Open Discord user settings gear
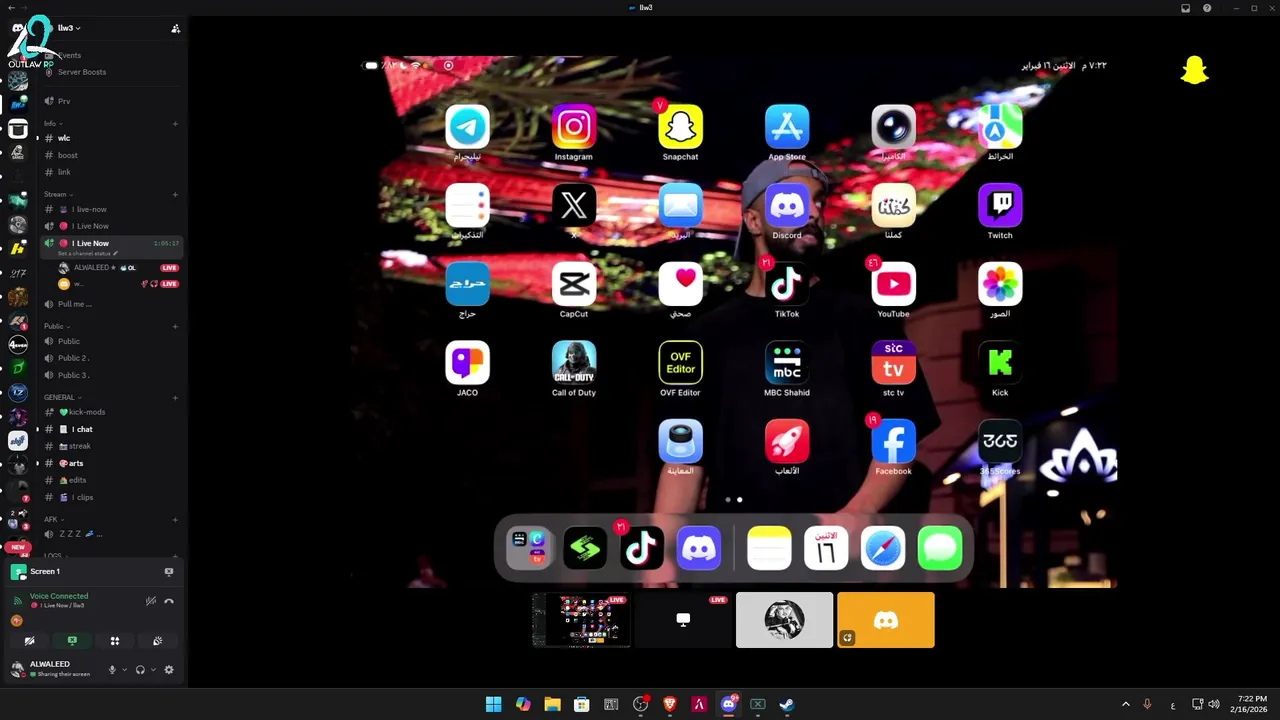This screenshot has width=1280, height=720. 169,670
